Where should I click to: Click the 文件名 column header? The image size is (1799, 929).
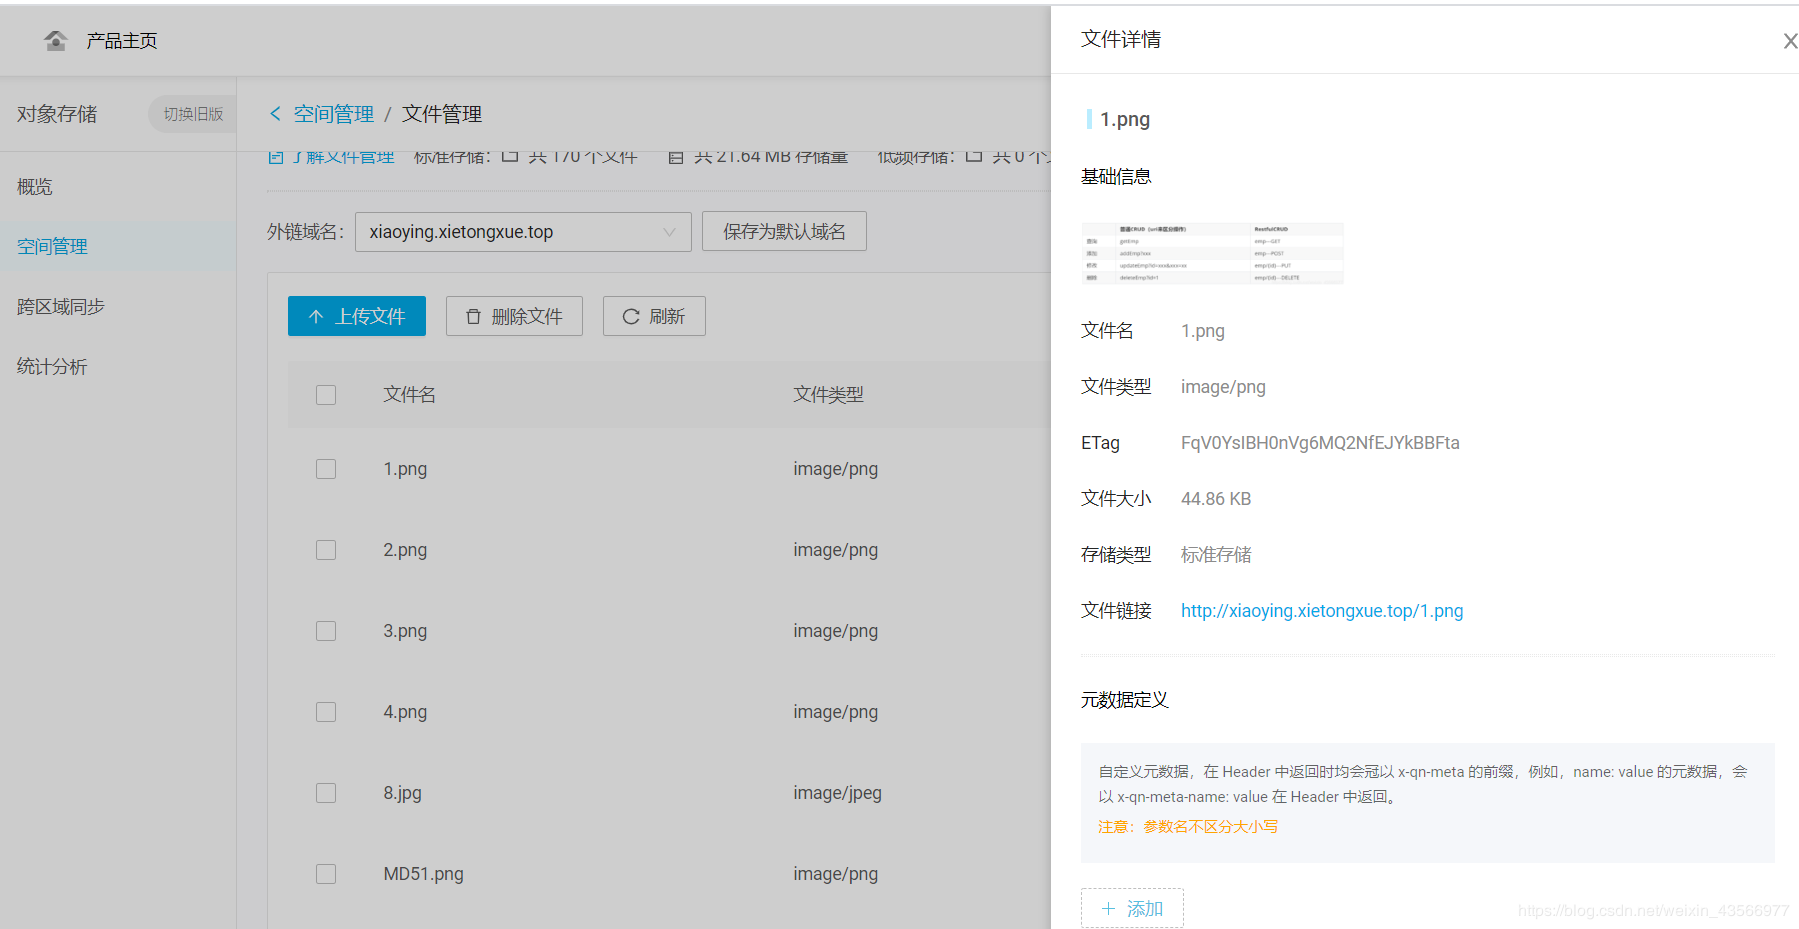click(x=409, y=395)
